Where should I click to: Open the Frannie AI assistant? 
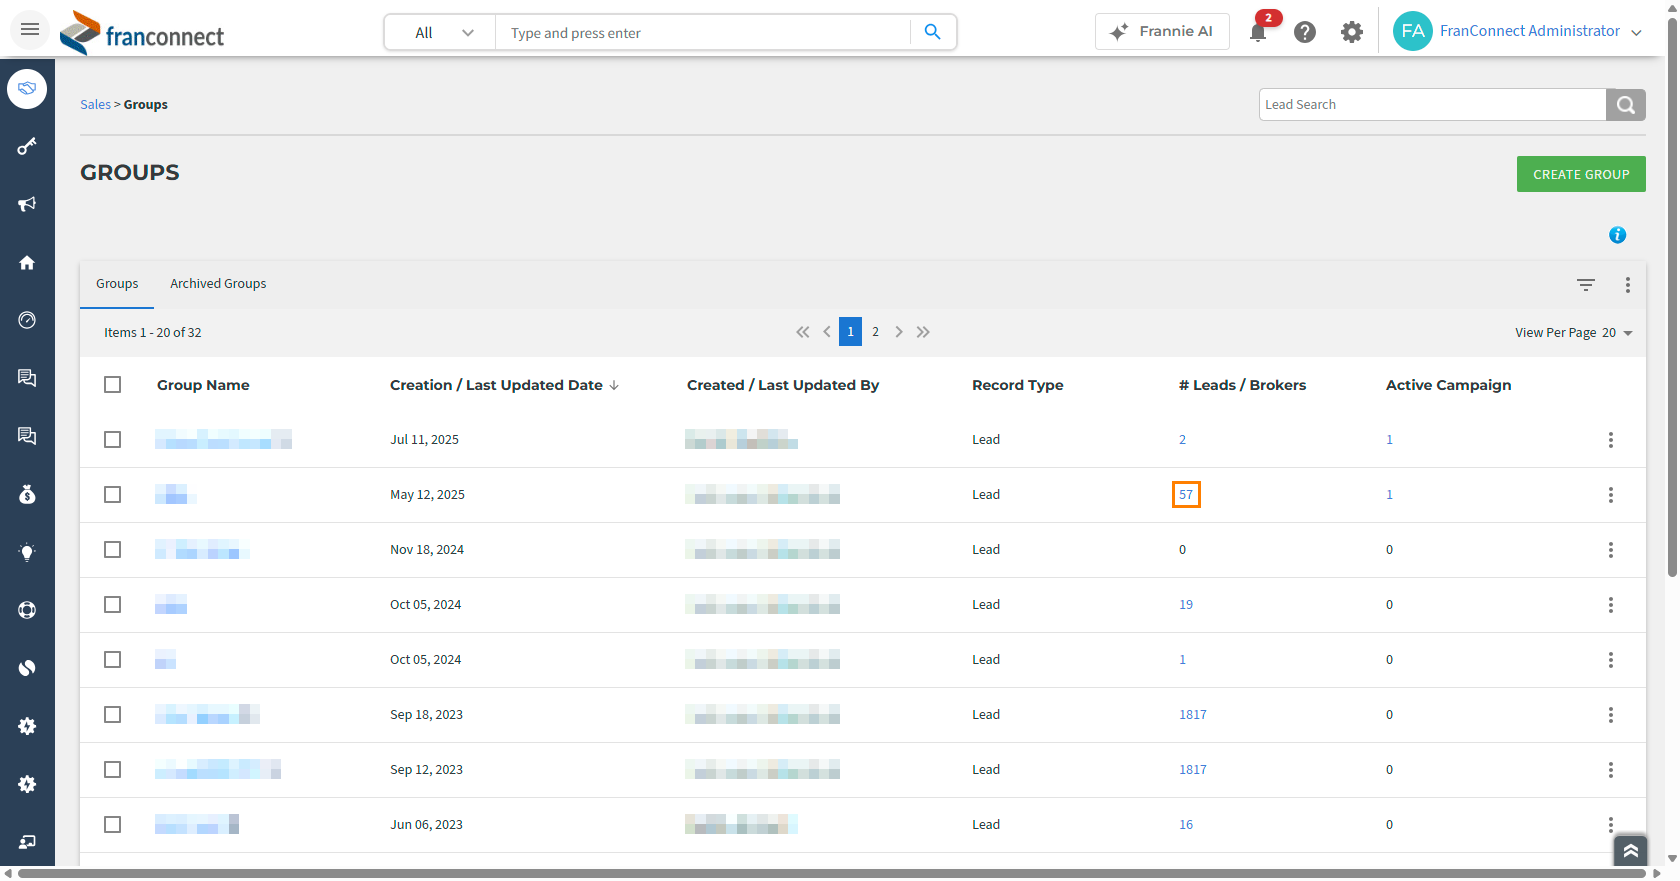(x=1162, y=31)
